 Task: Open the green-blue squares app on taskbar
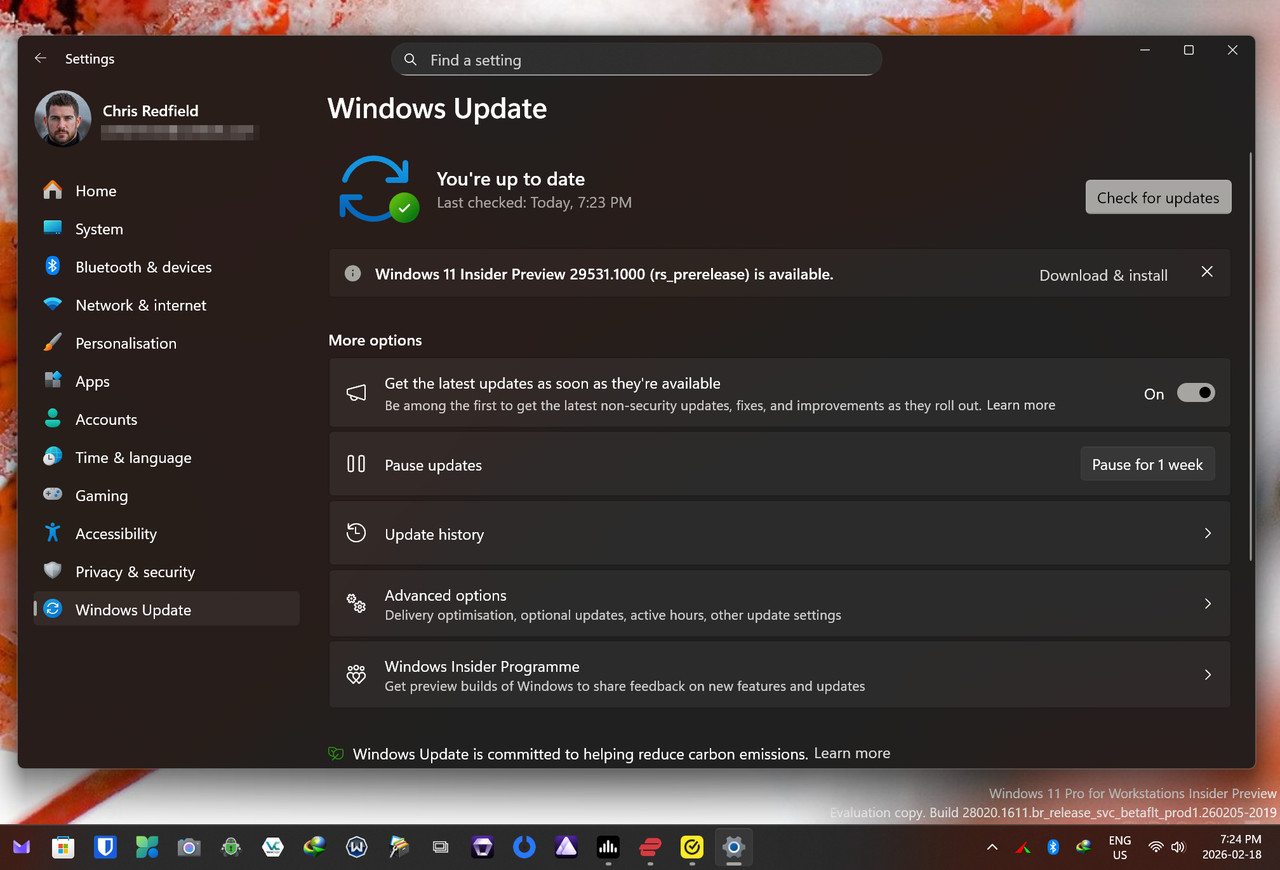(x=147, y=847)
